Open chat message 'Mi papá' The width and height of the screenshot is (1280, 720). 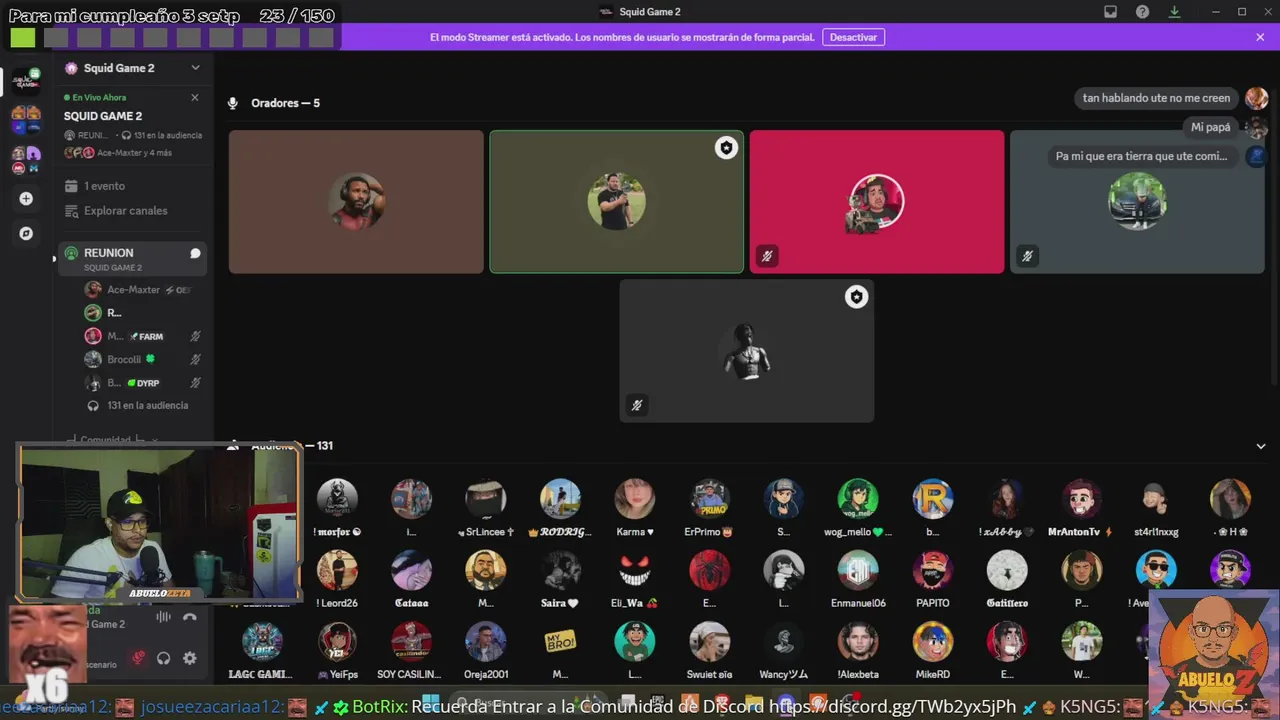(x=1210, y=127)
